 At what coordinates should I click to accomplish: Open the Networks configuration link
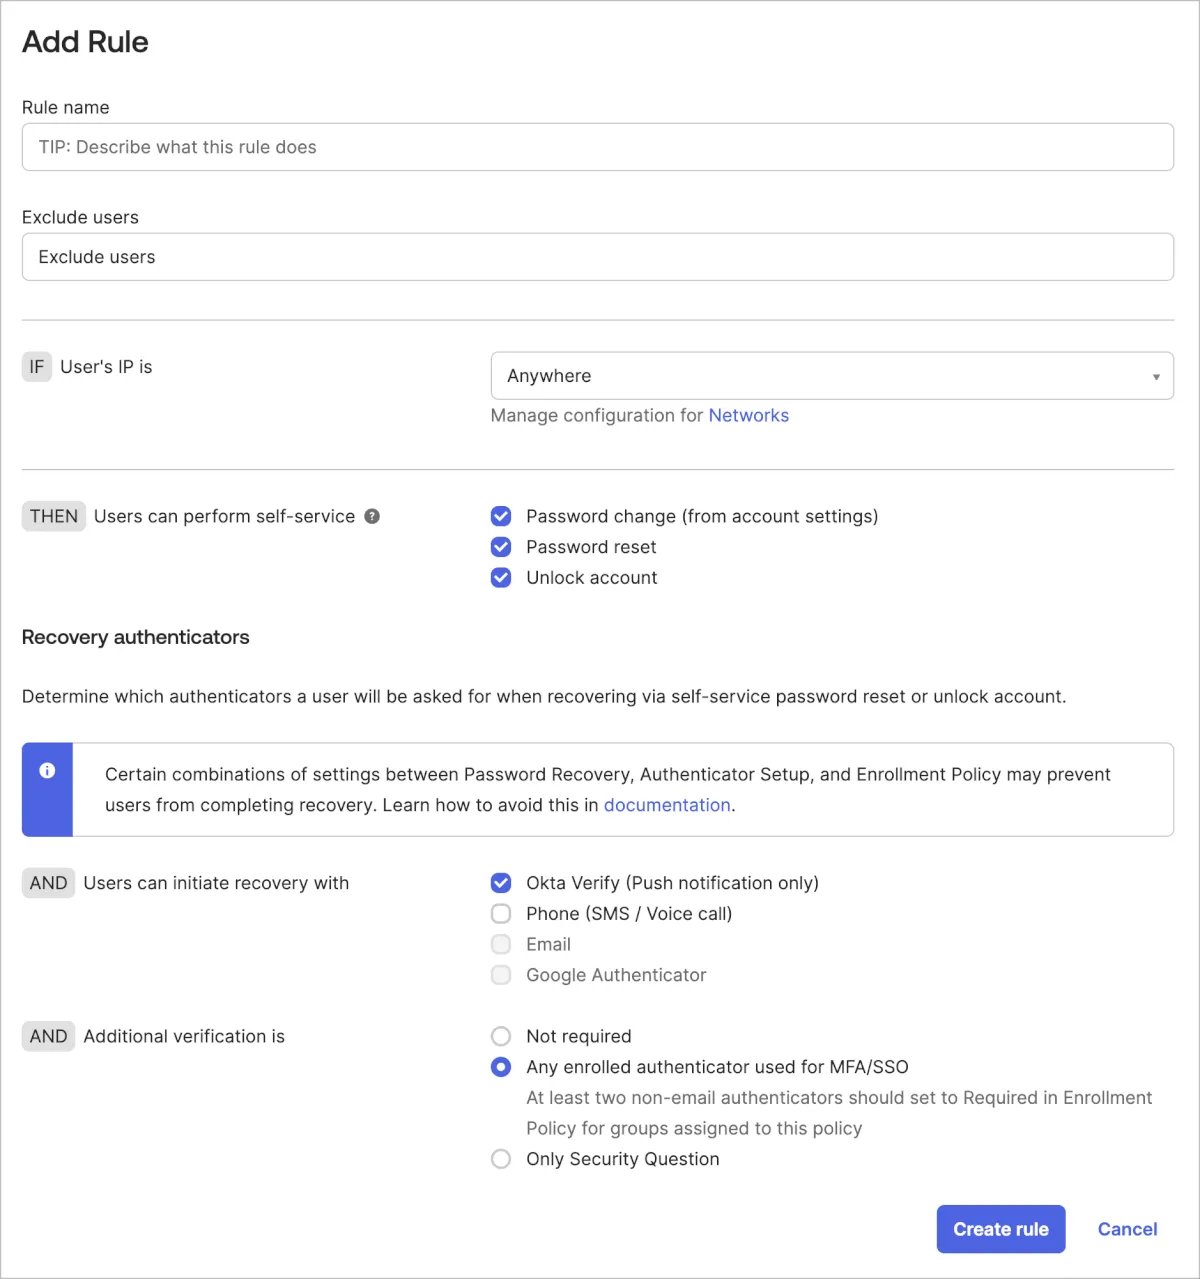[748, 415]
